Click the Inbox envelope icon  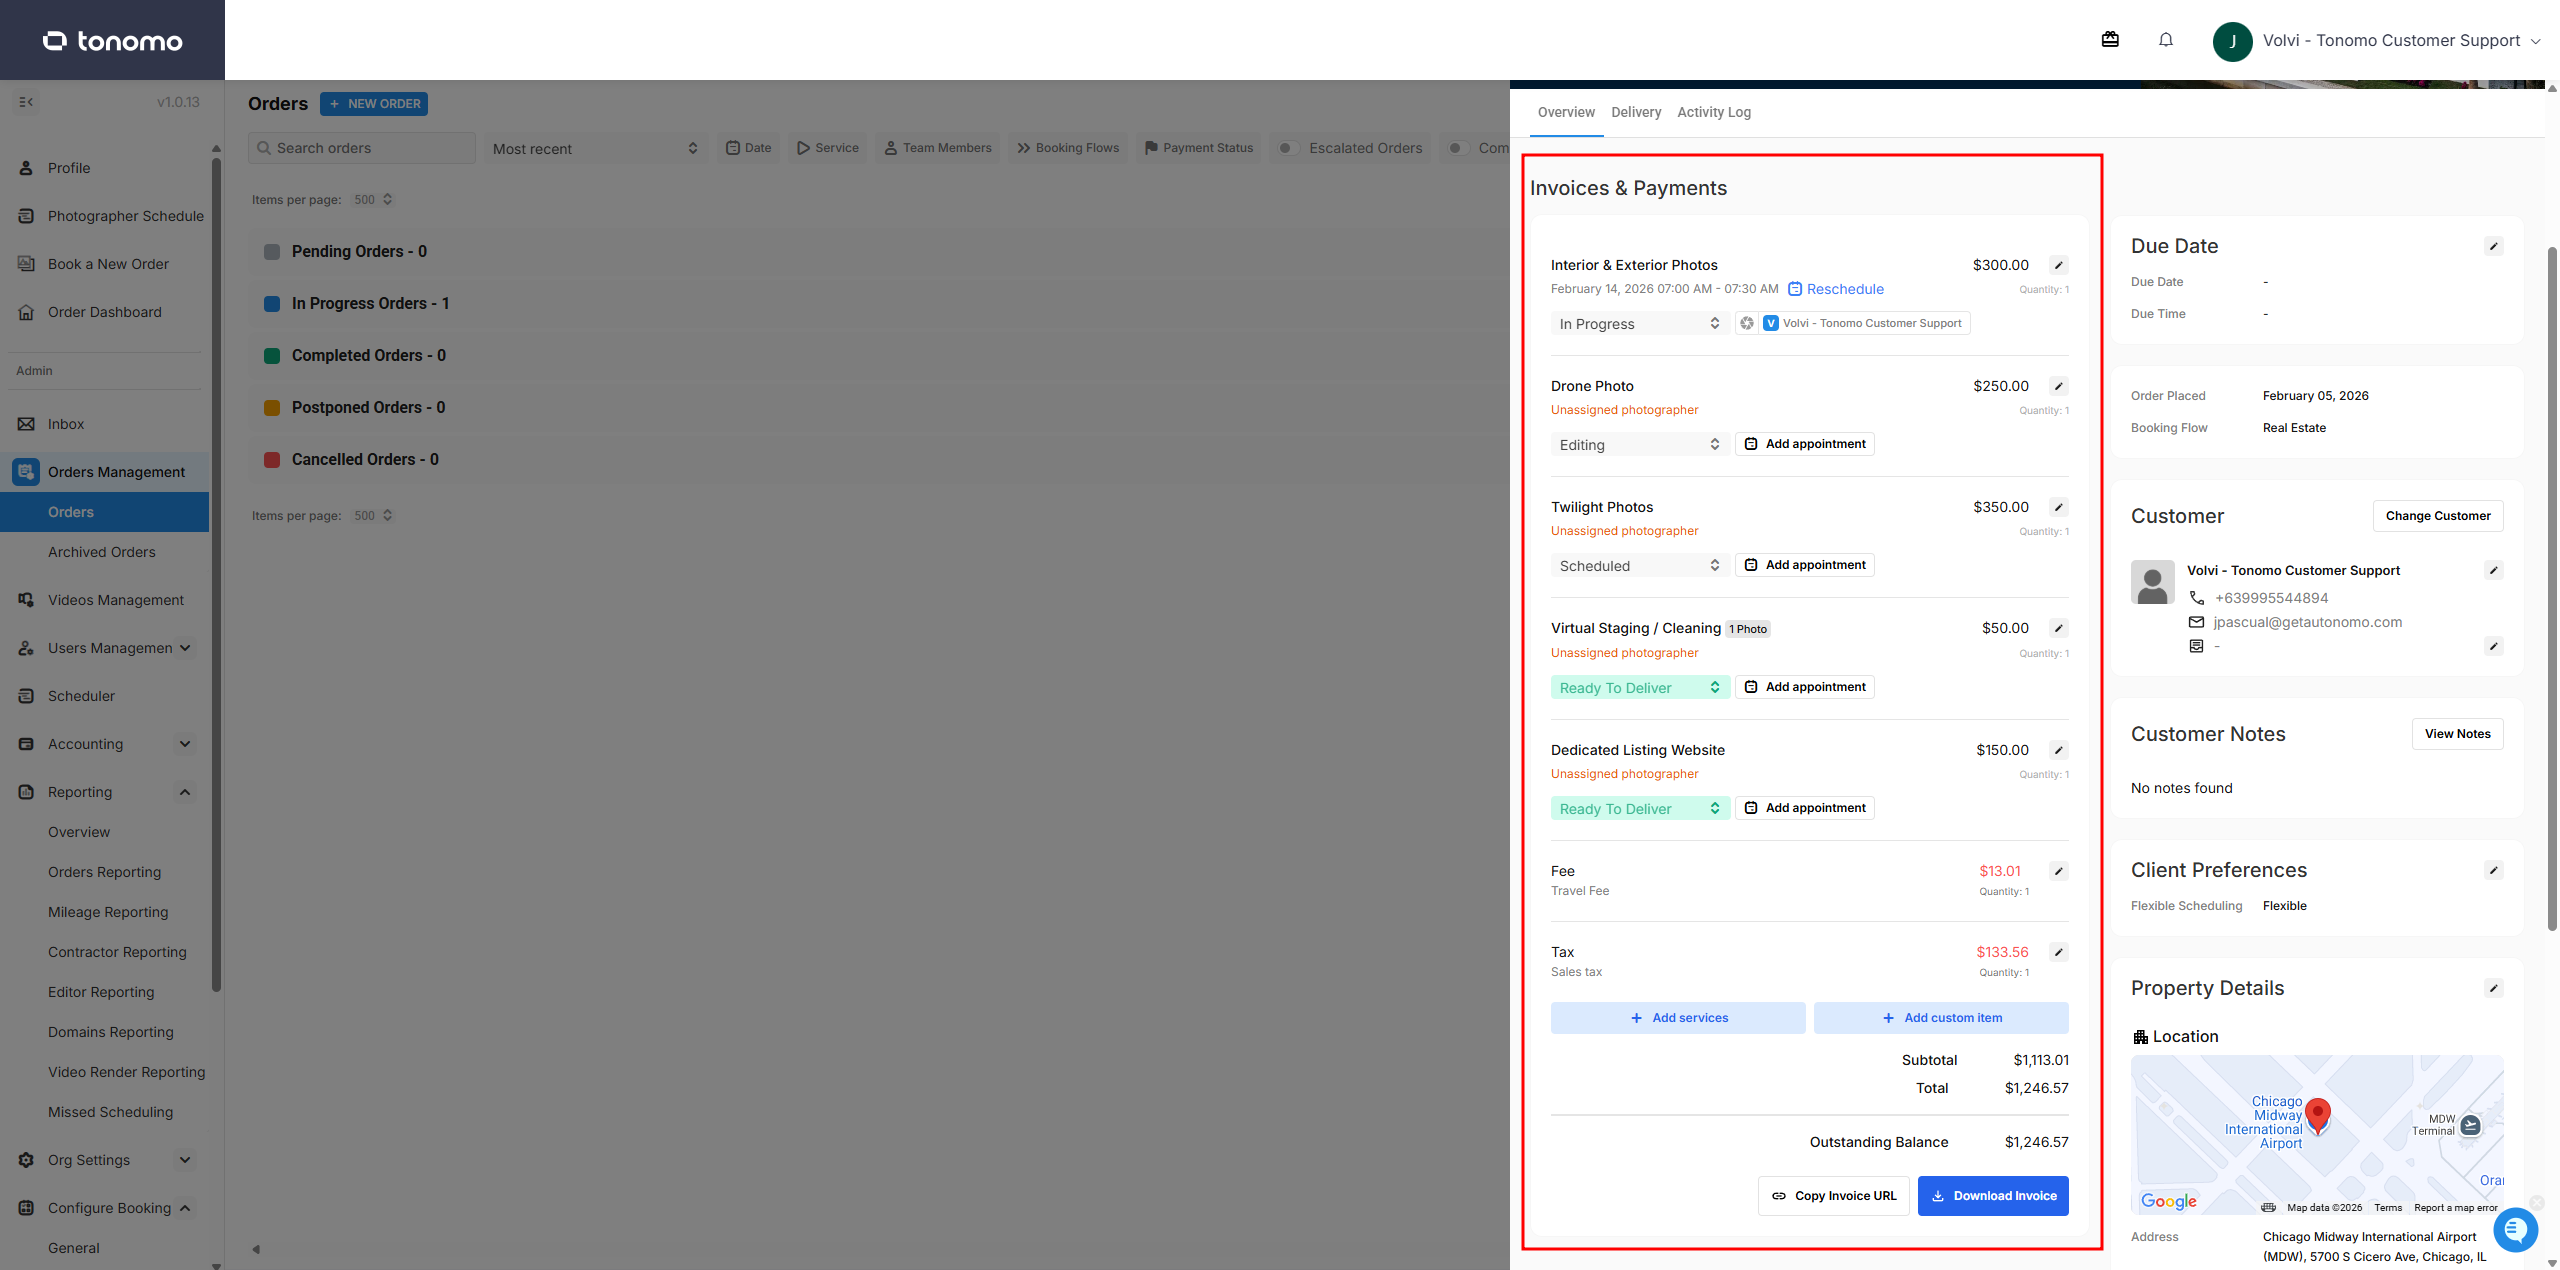26,424
